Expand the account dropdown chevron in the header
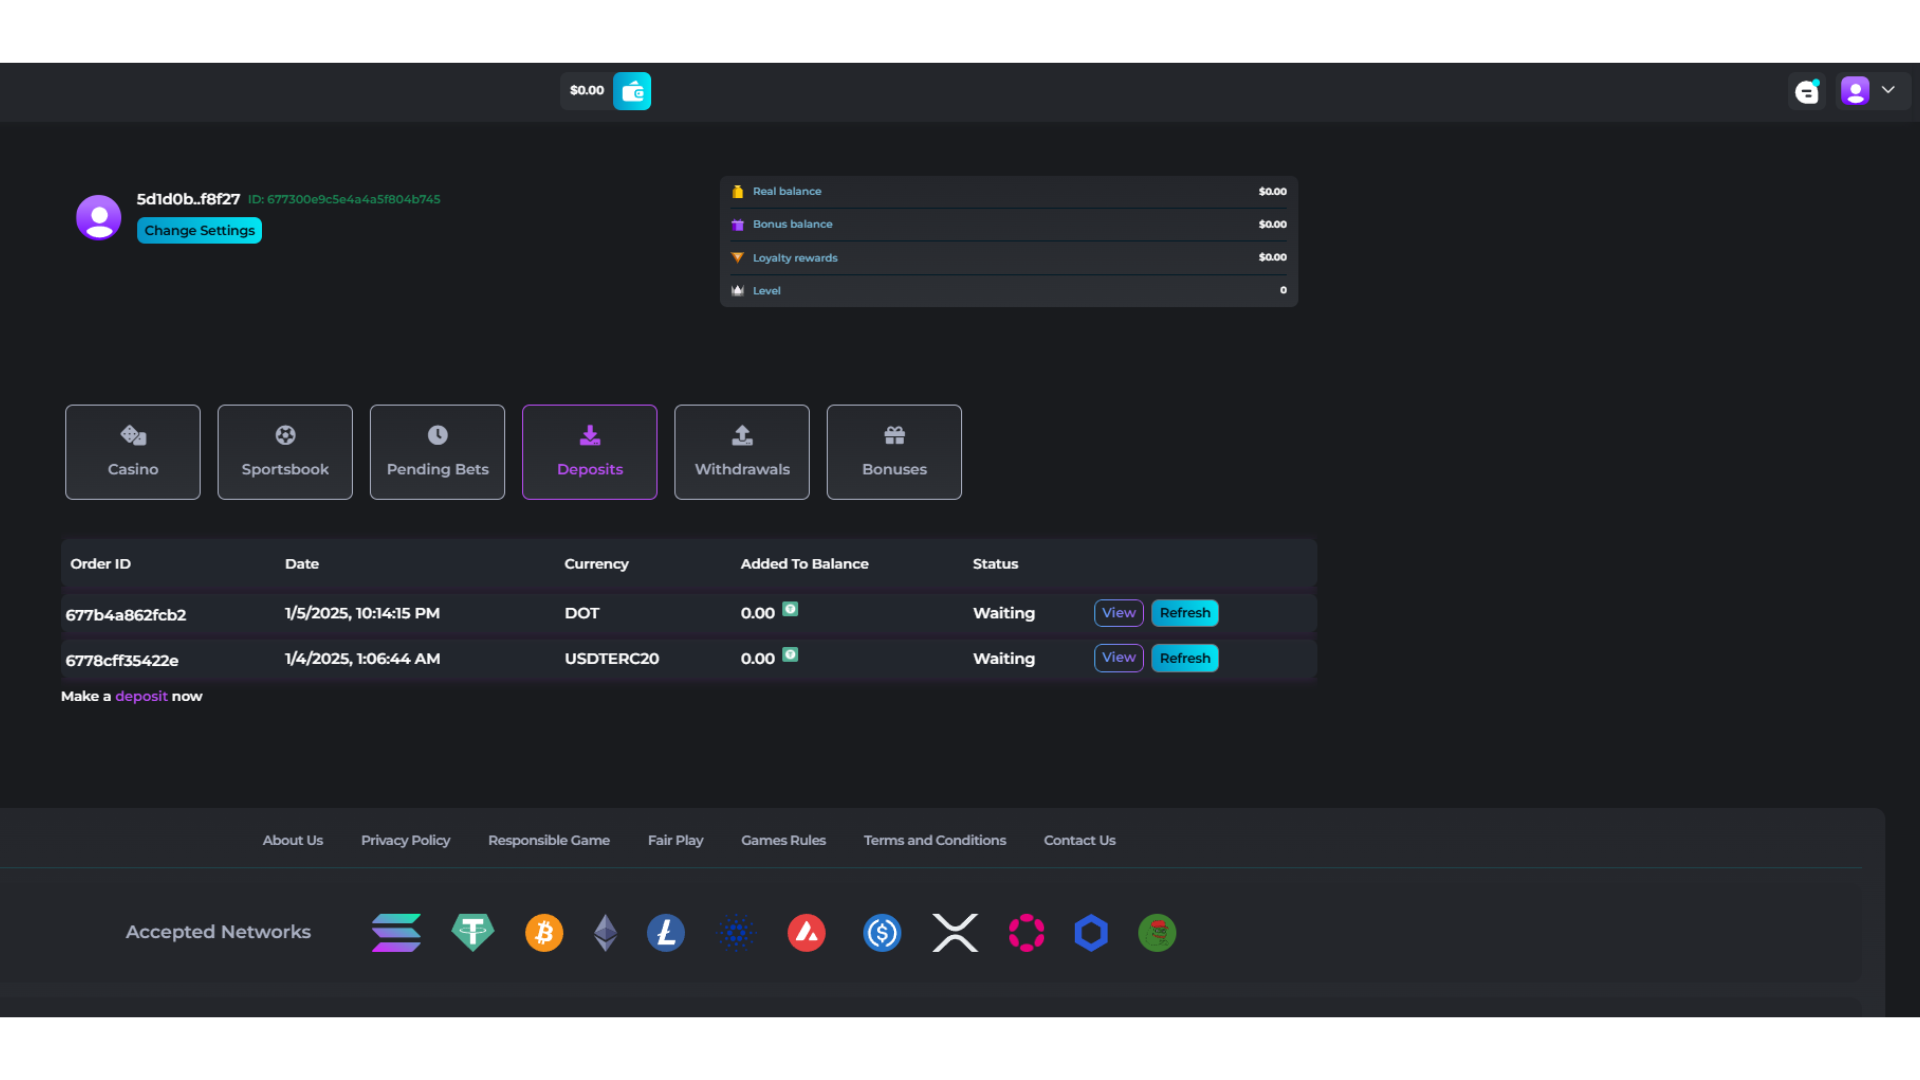 click(x=1888, y=90)
